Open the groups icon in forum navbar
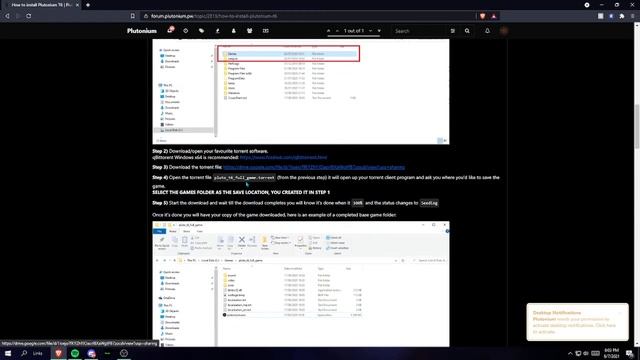 [x=249, y=31]
